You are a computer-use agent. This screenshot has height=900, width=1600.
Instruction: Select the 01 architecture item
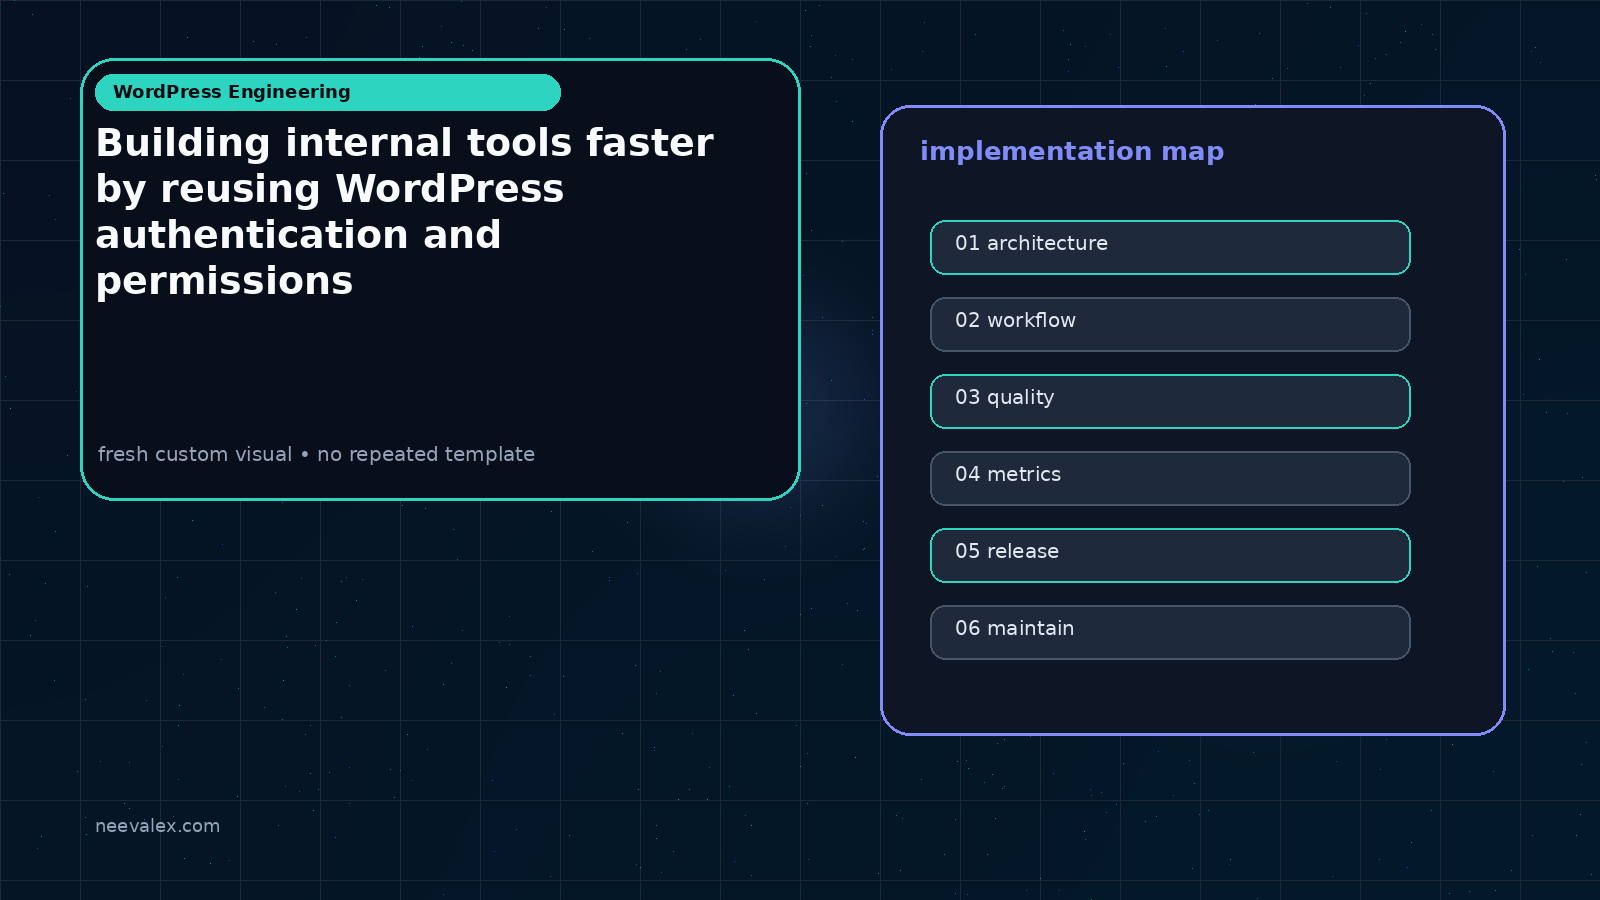click(1170, 247)
